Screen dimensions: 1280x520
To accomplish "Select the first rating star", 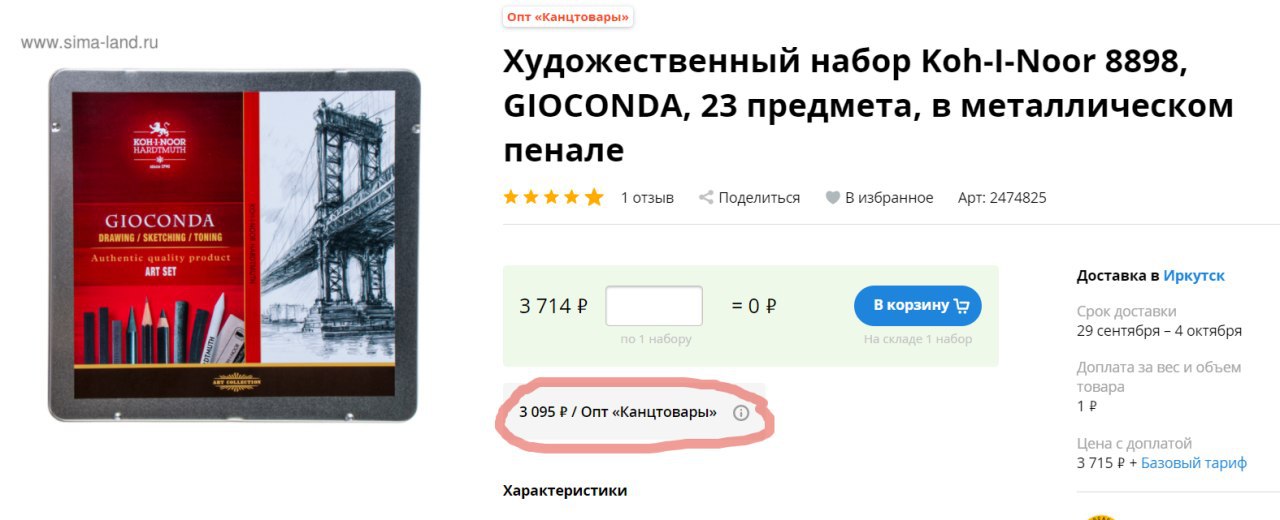I will click(512, 197).
